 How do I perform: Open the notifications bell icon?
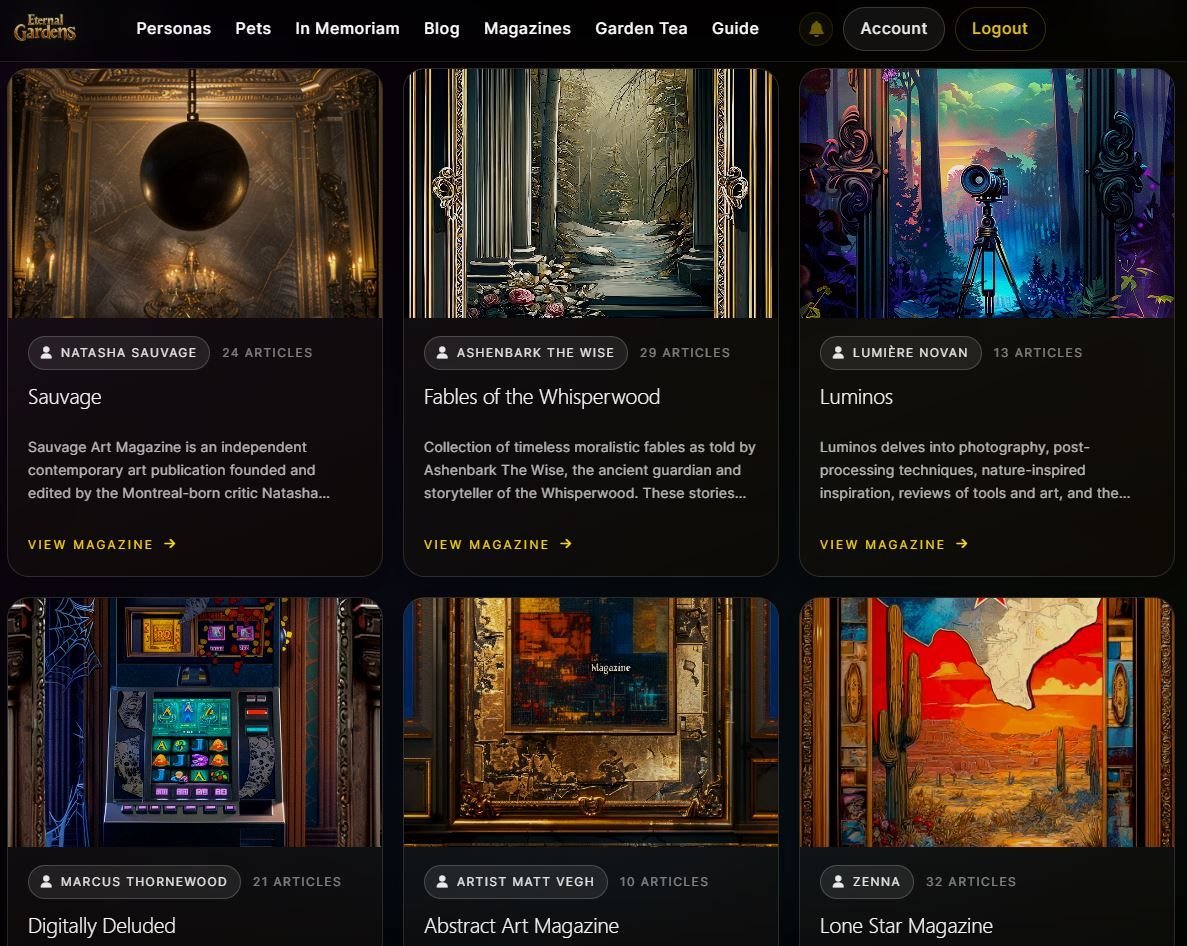[816, 29]
